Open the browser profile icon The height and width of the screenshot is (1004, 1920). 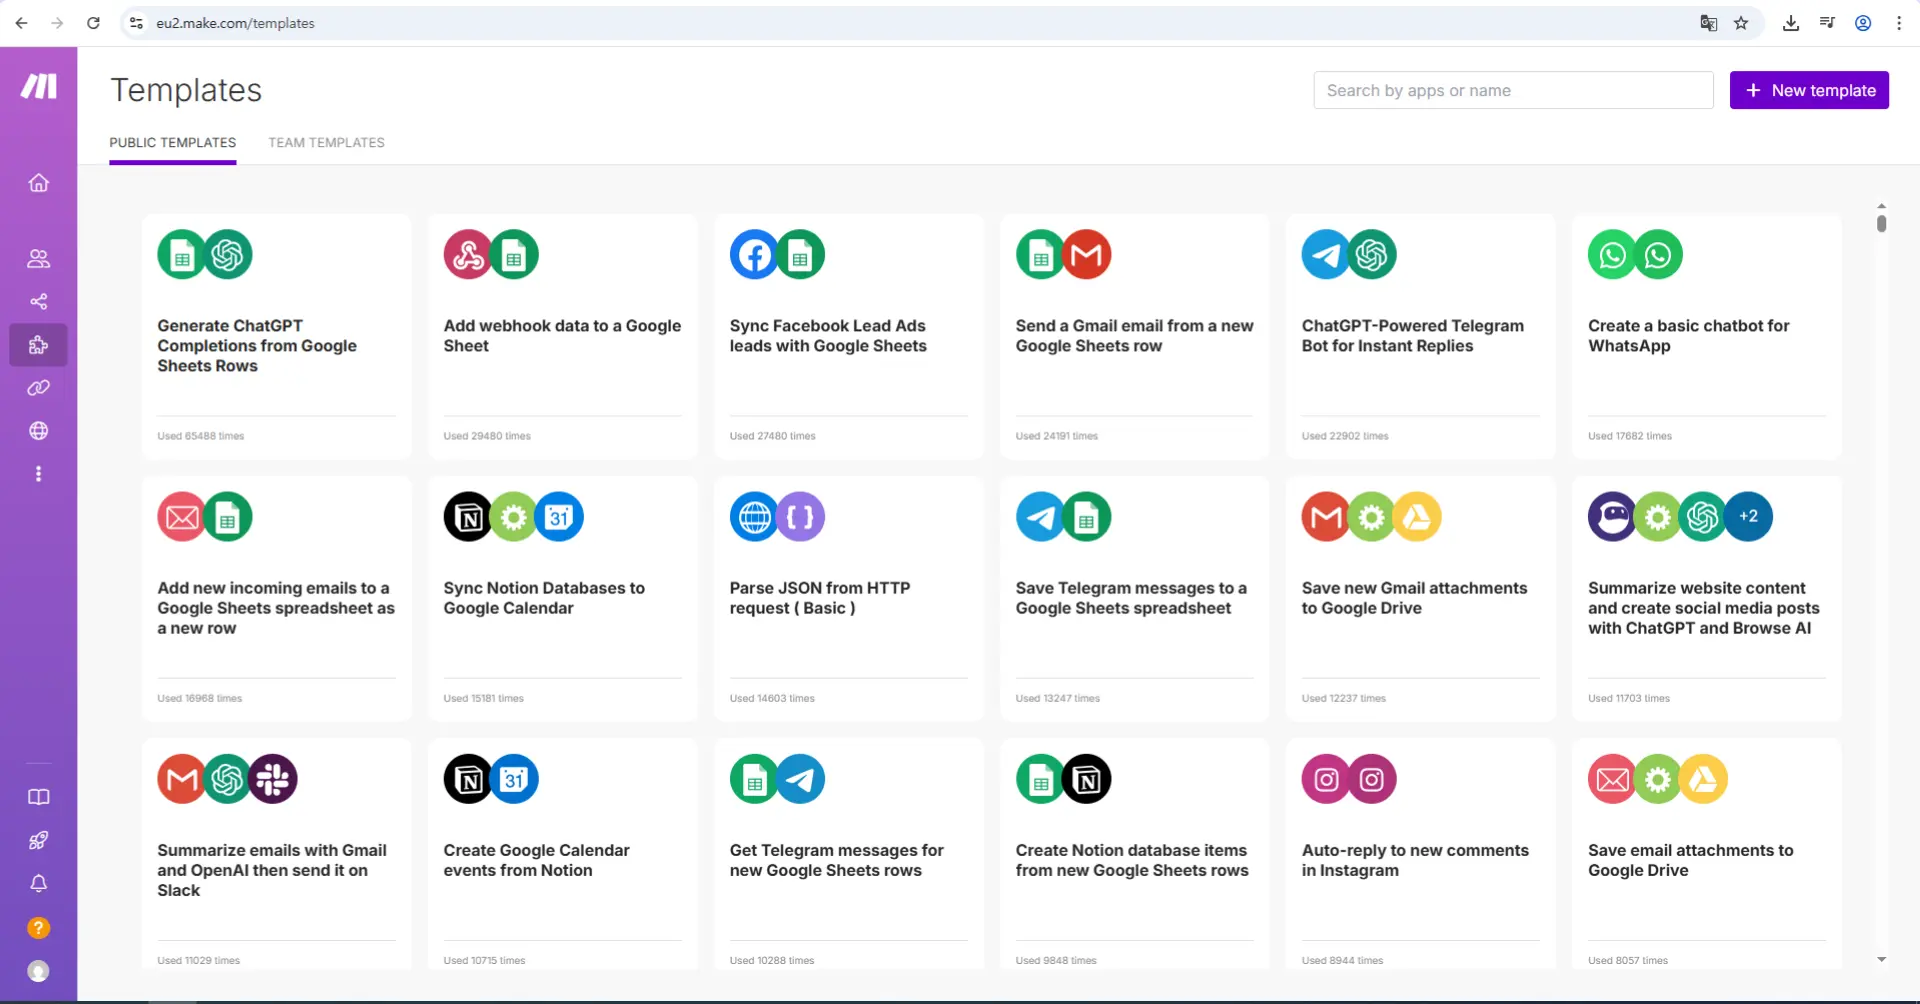[1863, 23]
